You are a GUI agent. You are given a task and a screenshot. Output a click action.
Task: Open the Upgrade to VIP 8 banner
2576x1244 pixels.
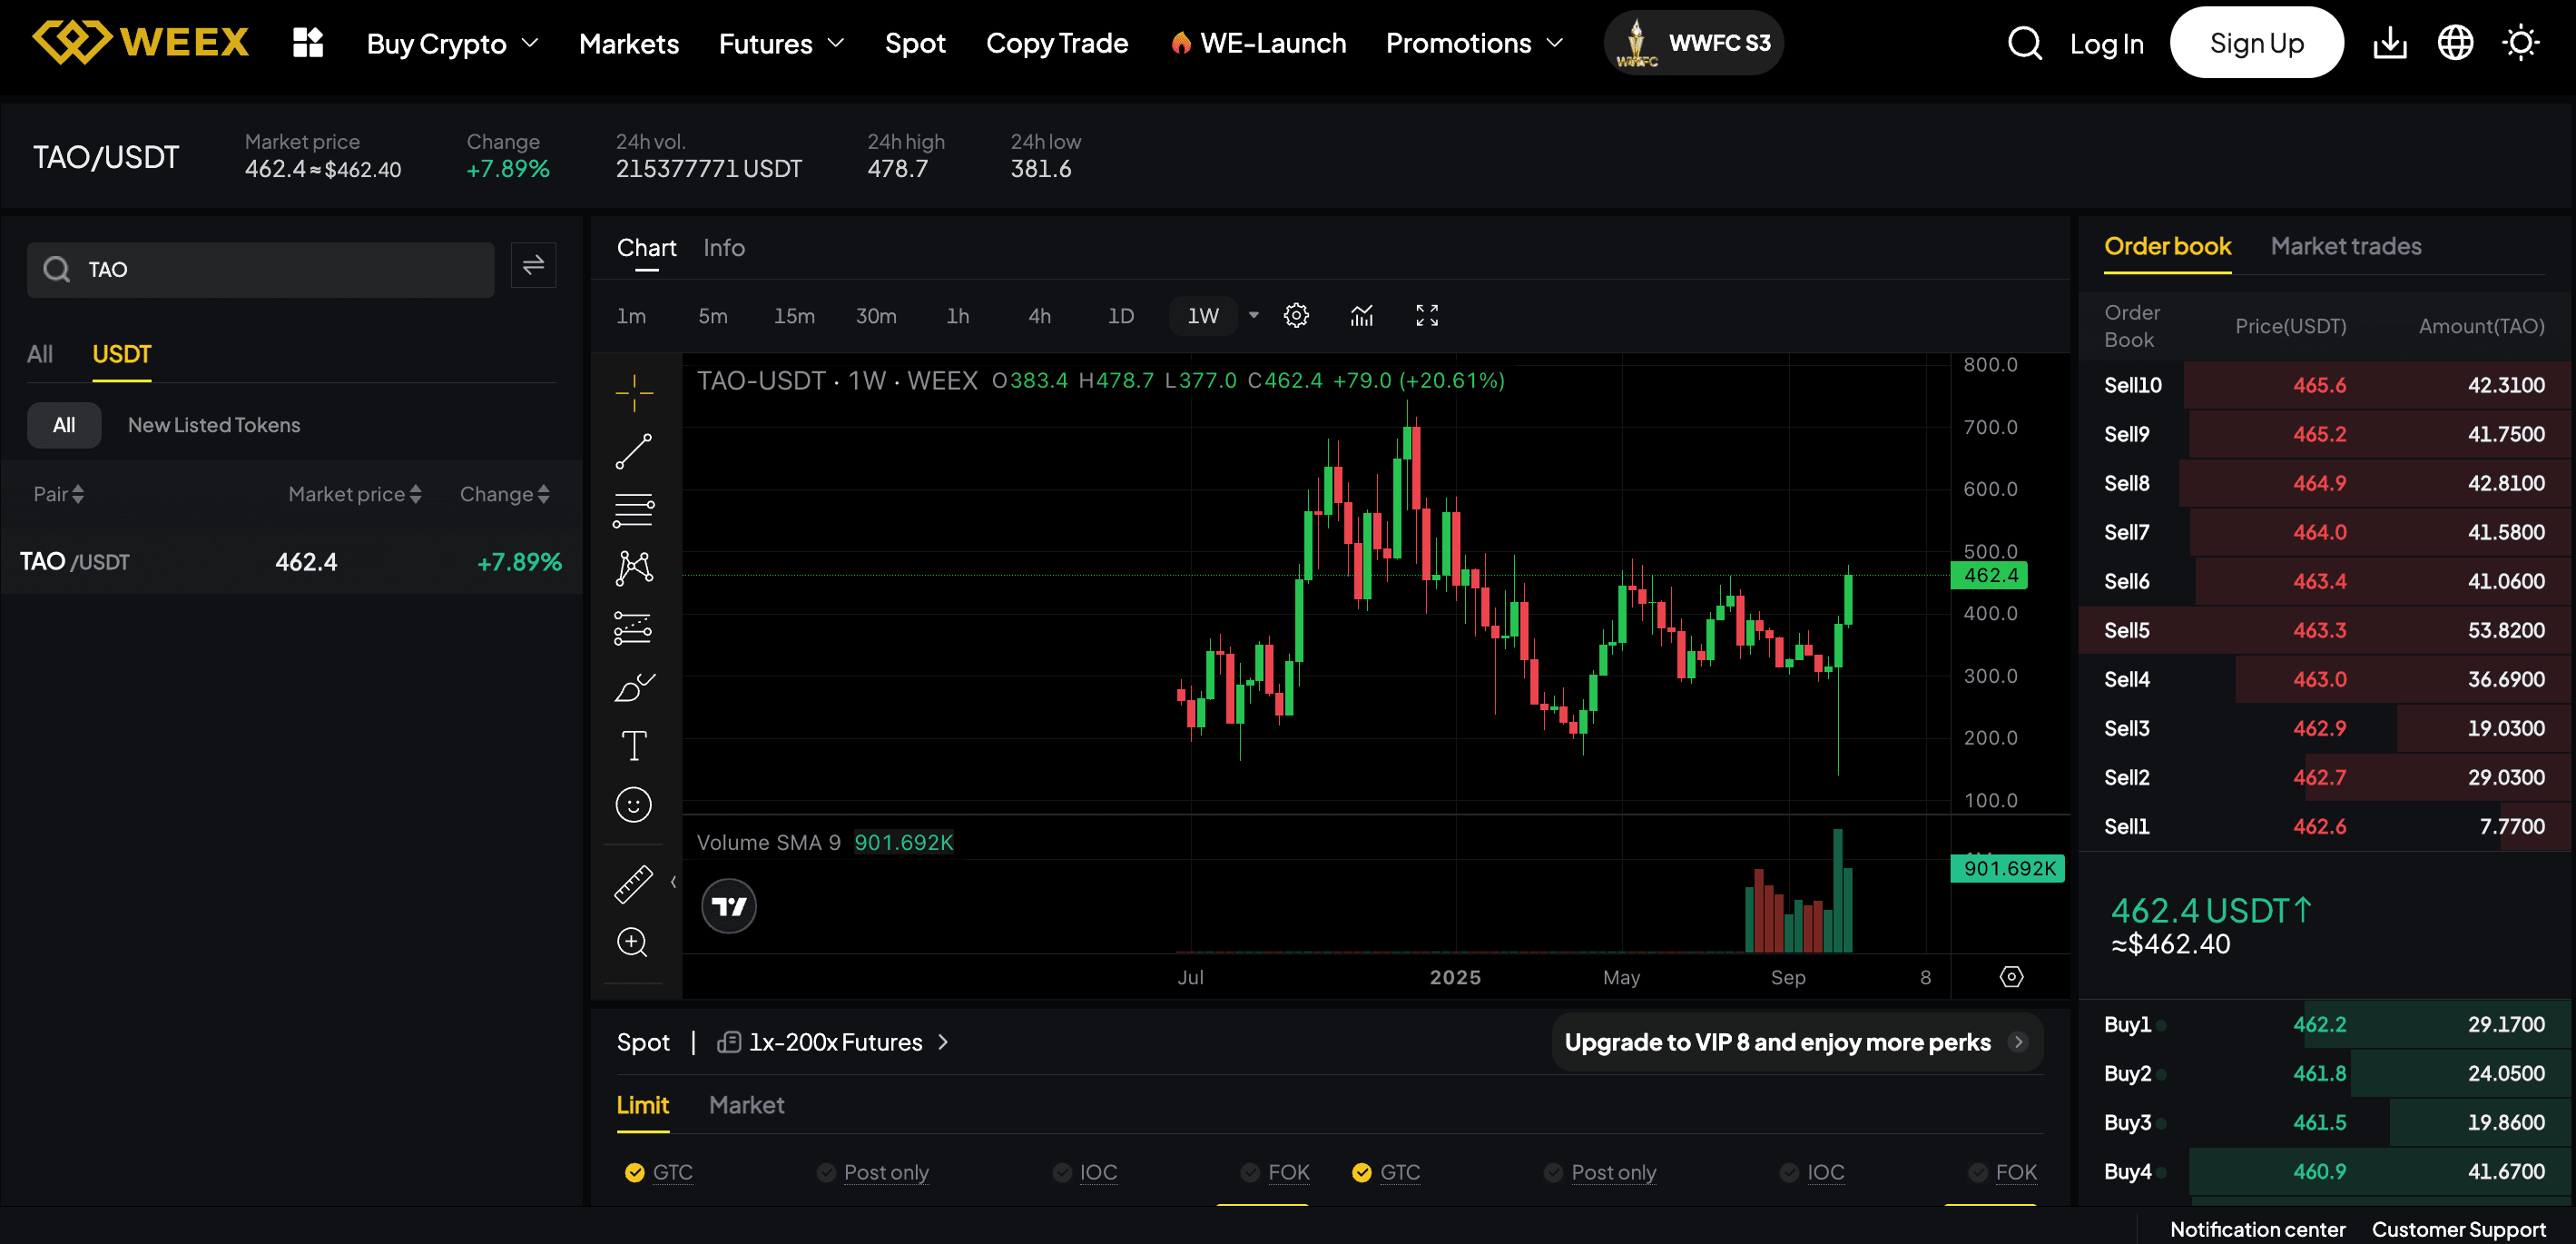pos(1796,1042)
